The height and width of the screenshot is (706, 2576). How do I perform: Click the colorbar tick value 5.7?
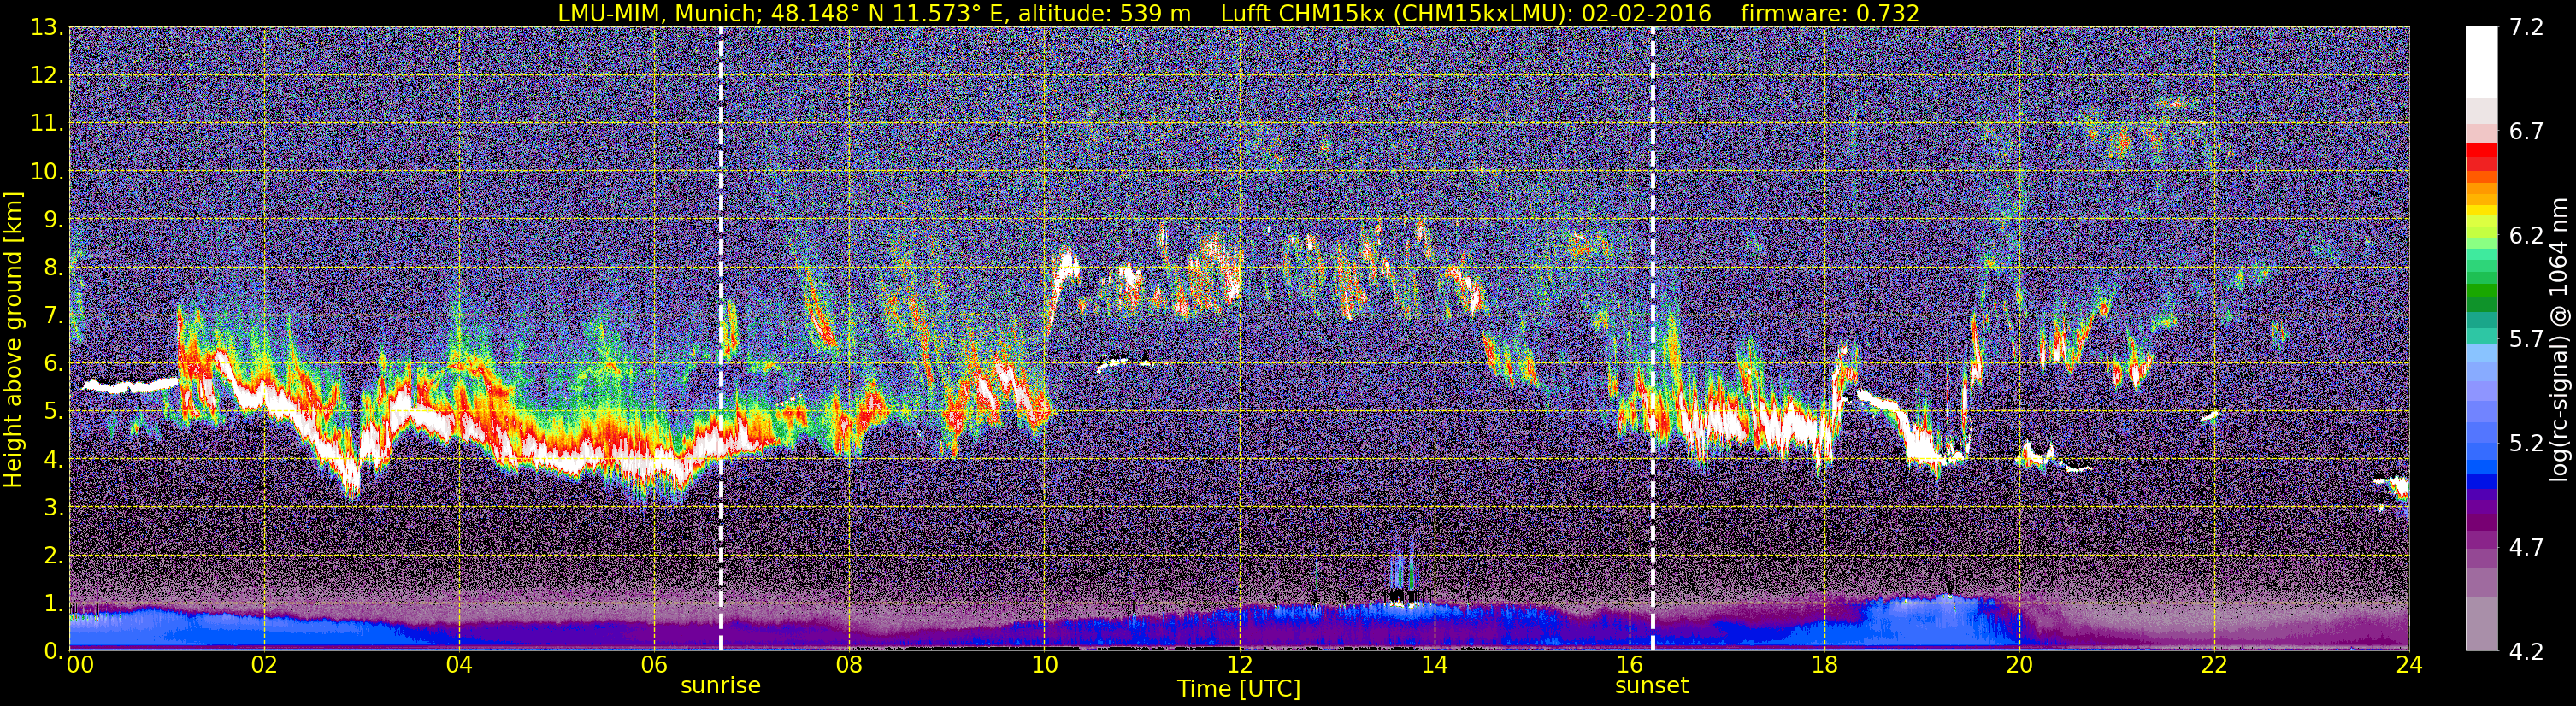[x=2526, y=340]
